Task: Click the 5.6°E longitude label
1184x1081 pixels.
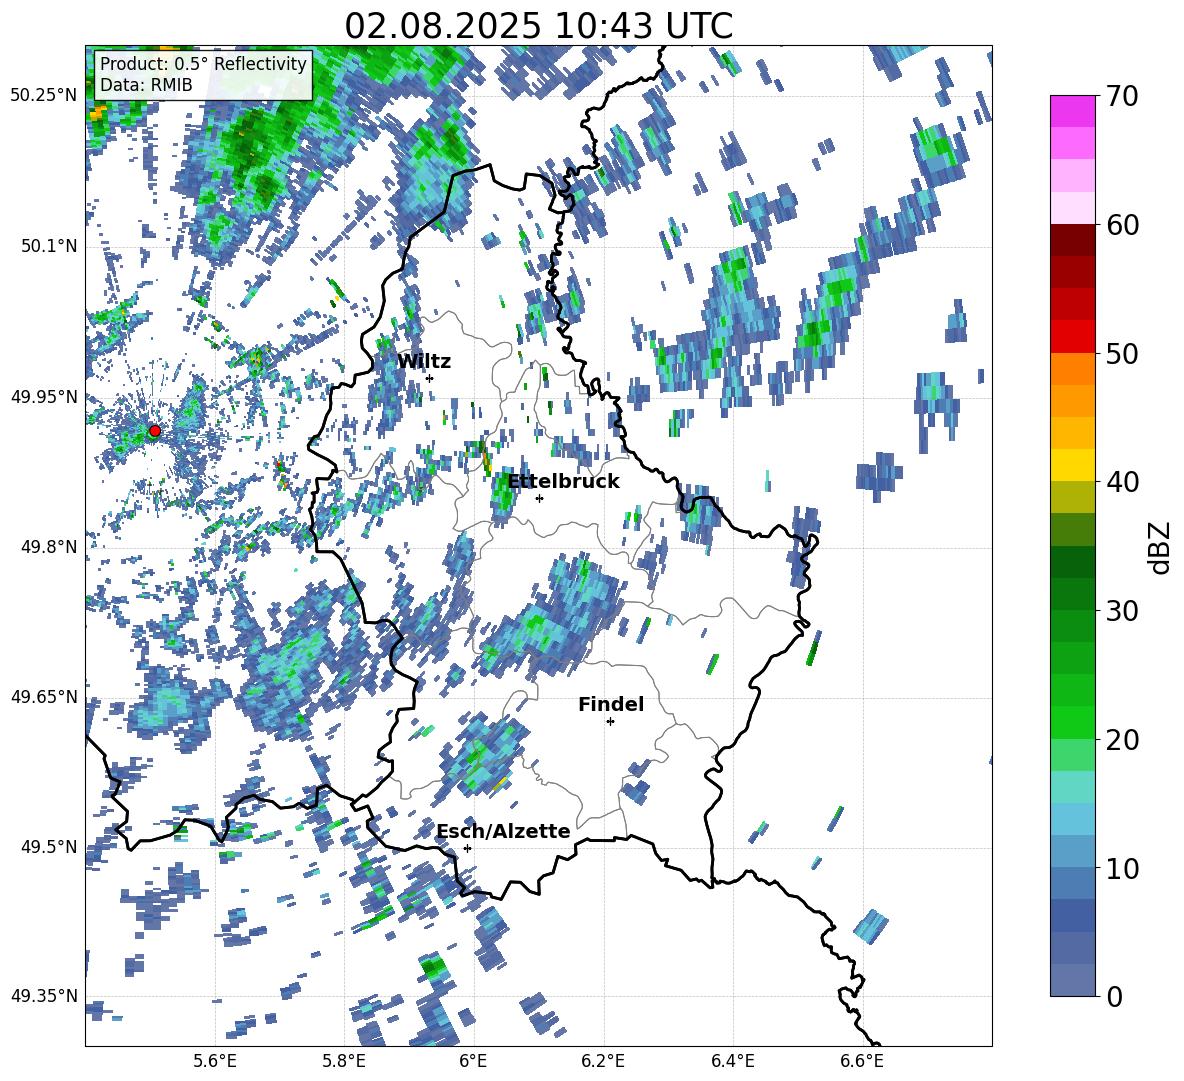Action: coord(215,1061)
